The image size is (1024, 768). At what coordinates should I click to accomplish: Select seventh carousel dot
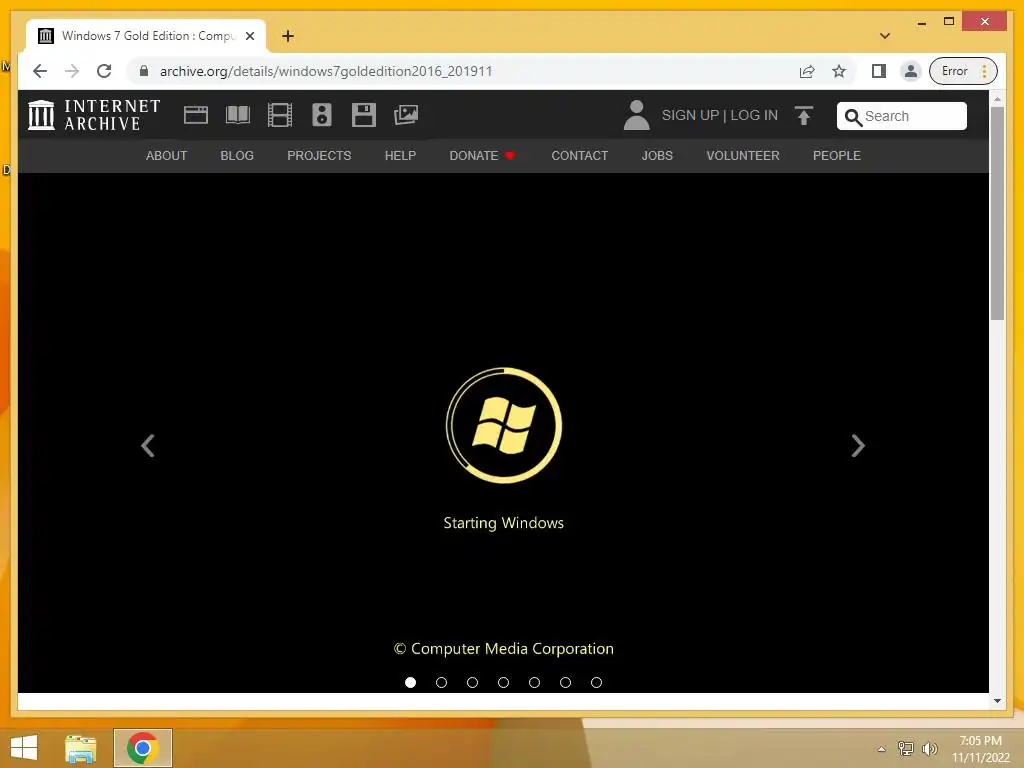[x=596, y=682]
